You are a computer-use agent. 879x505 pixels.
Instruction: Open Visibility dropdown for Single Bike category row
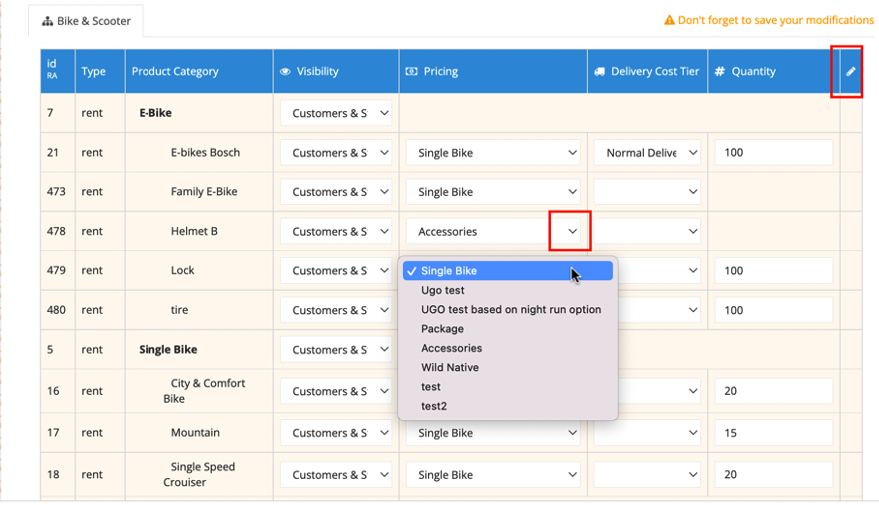click(336, 350)
